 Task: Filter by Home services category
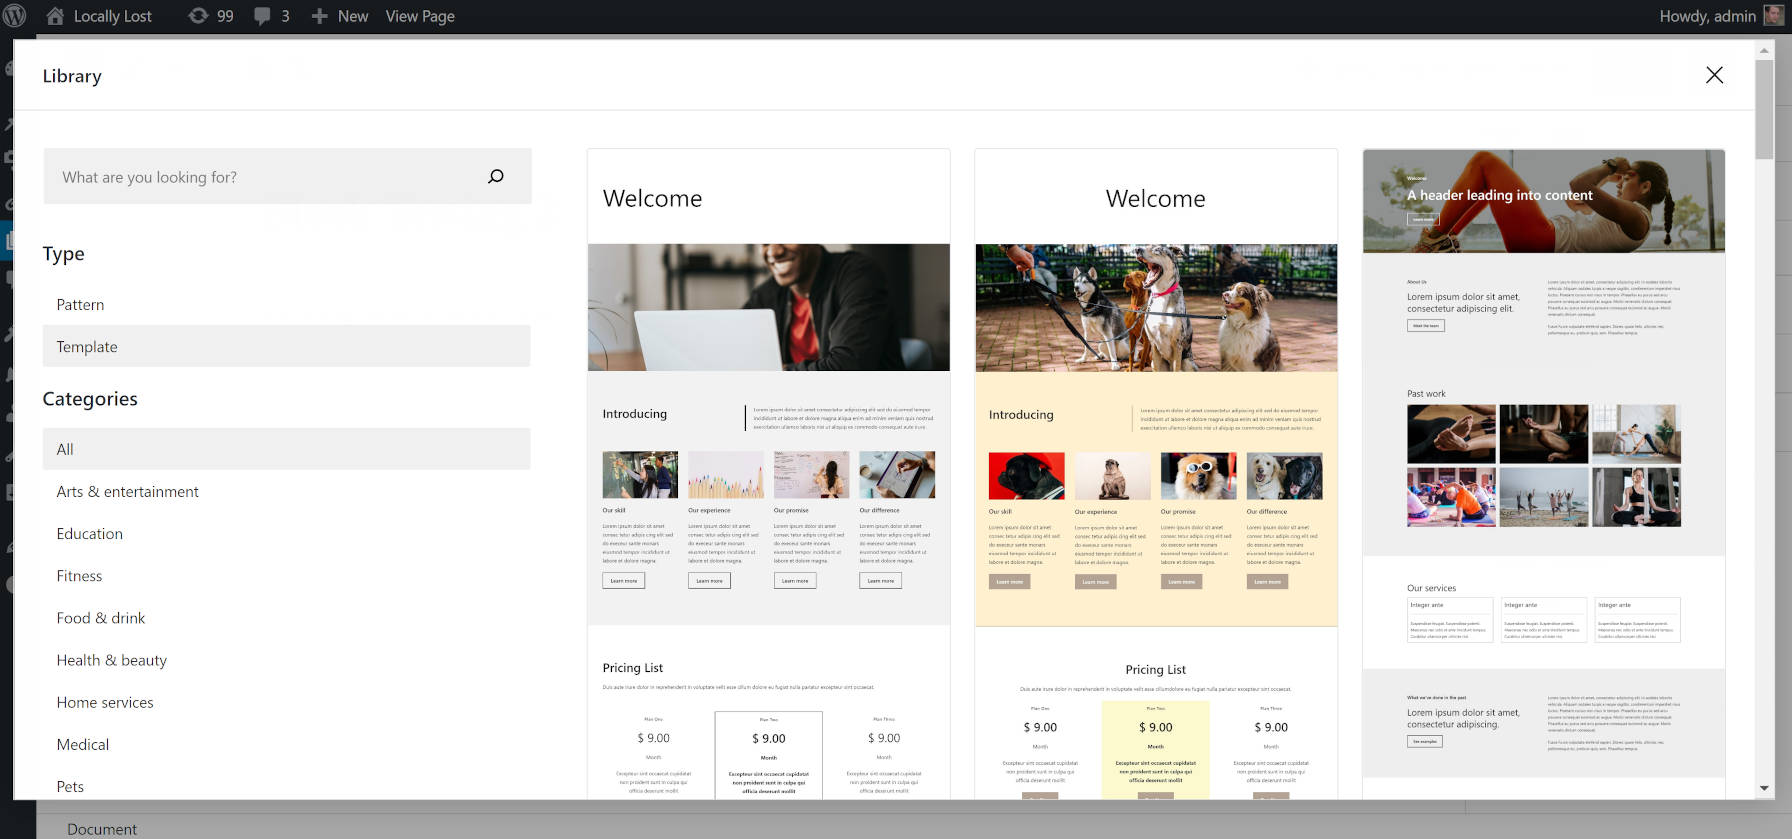click(286, 702)
